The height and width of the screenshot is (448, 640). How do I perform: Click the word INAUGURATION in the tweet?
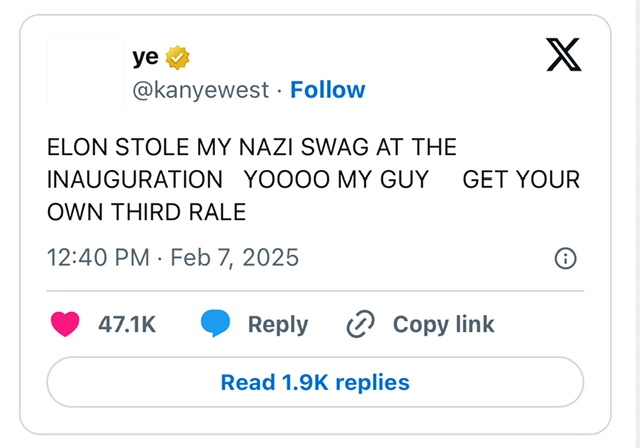[135, 180]
